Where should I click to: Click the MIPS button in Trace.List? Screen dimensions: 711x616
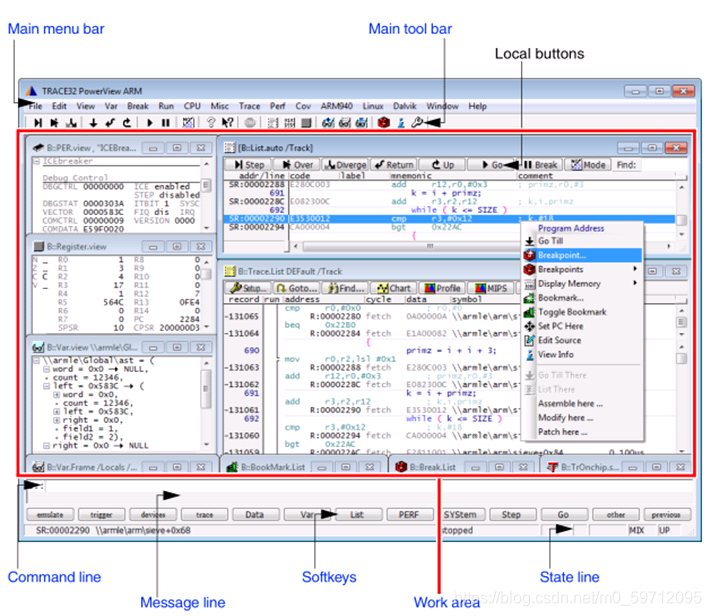point(491,288)
